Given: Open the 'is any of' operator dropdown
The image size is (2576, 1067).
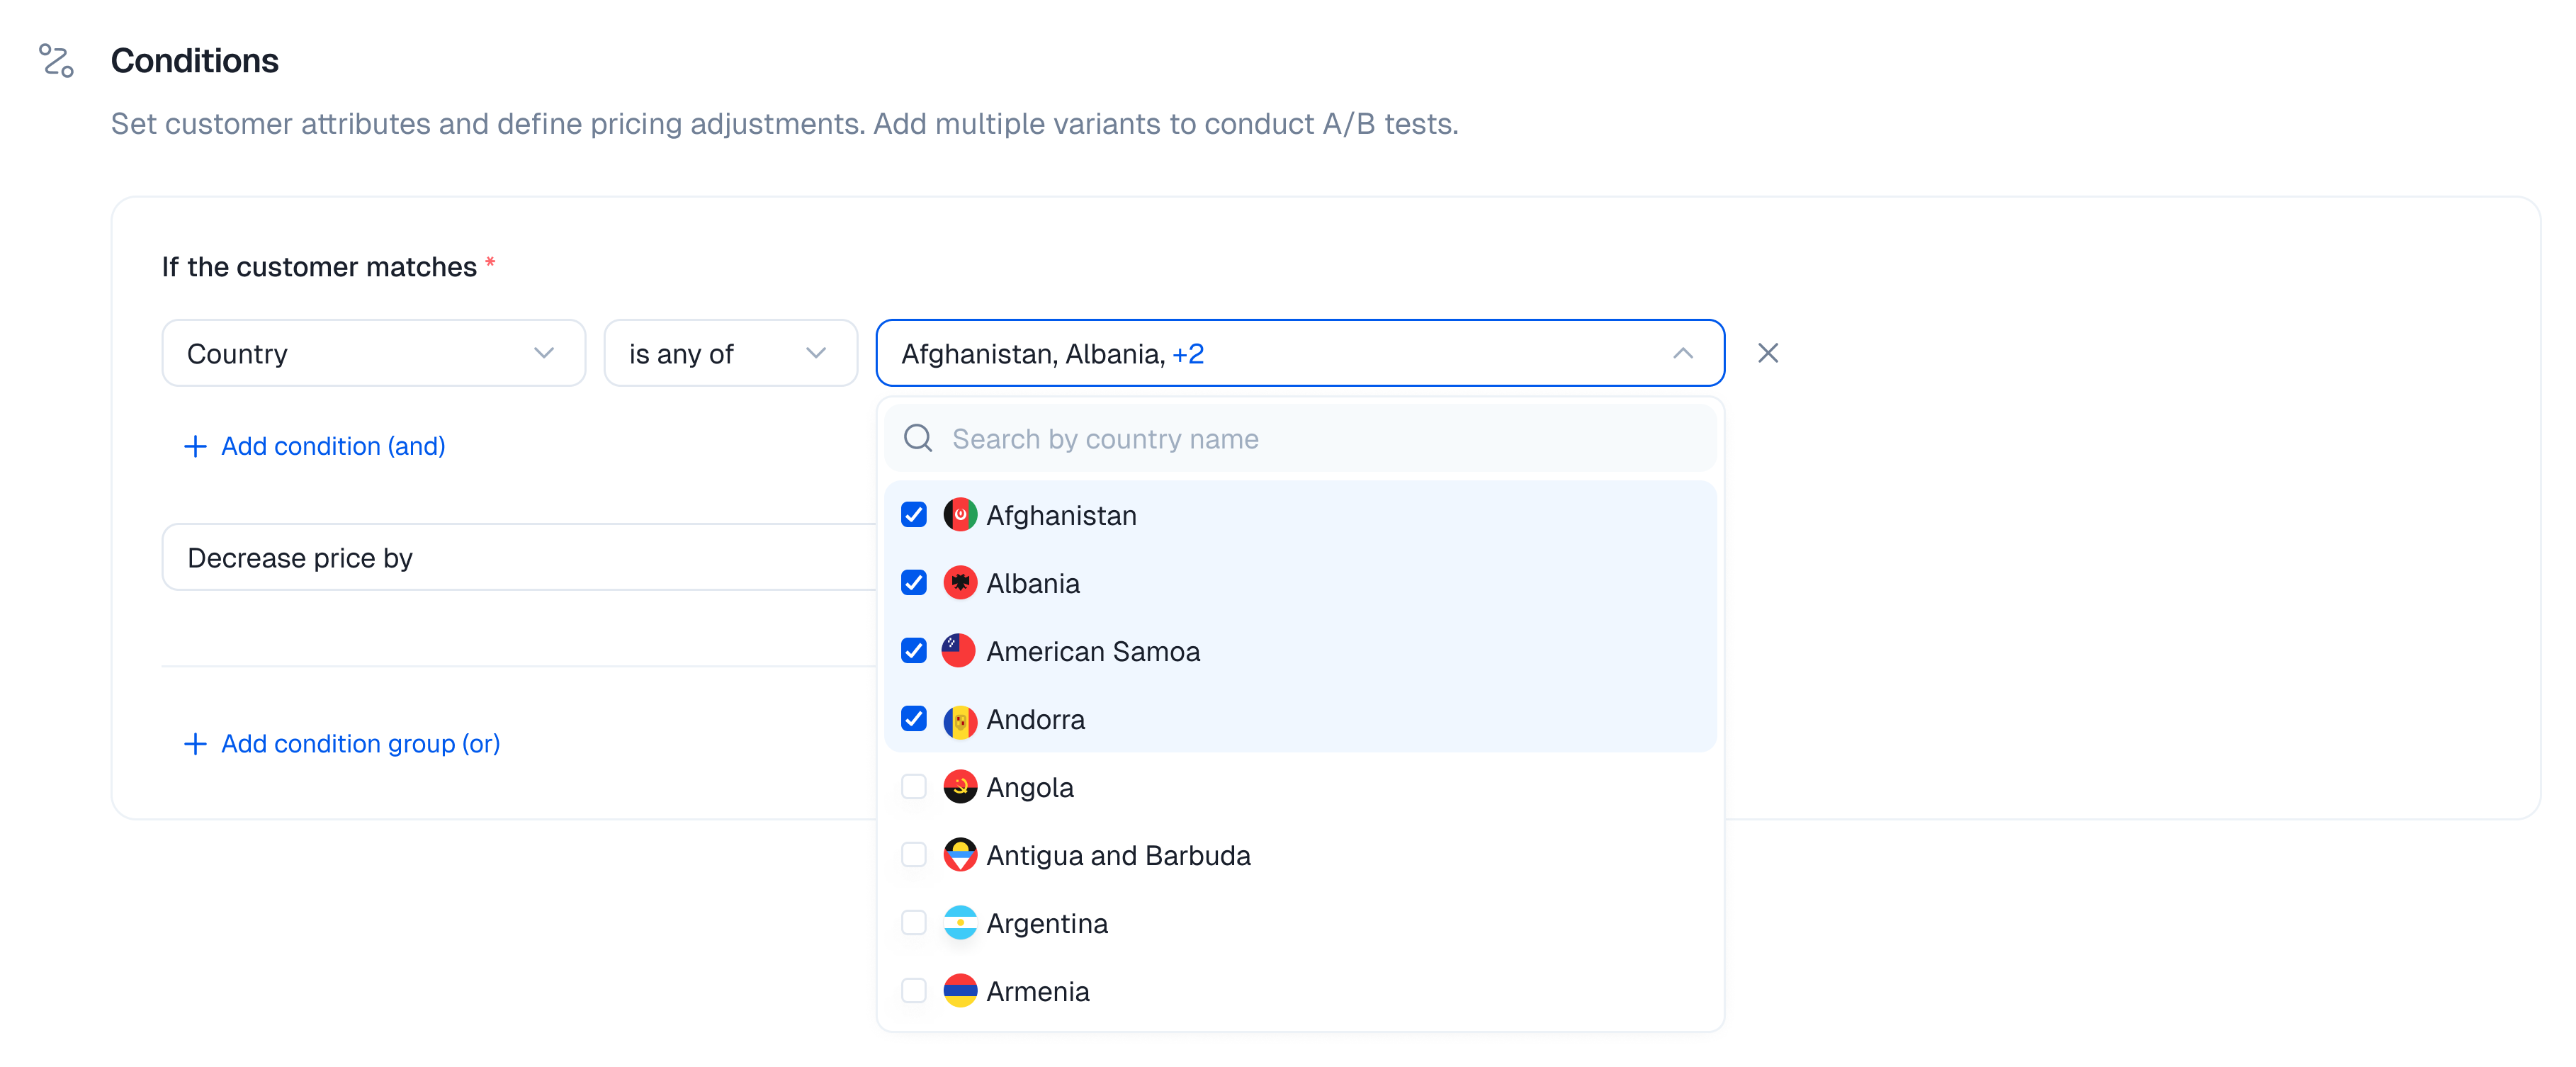Looking at the screenshot, I should (x=730, y=353).
